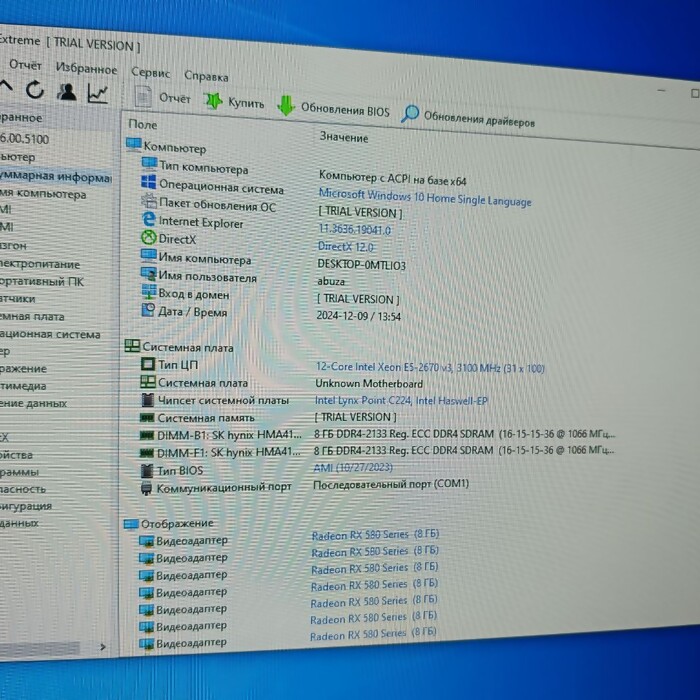Click the Internet Explorer icon

tap(148, 219)
